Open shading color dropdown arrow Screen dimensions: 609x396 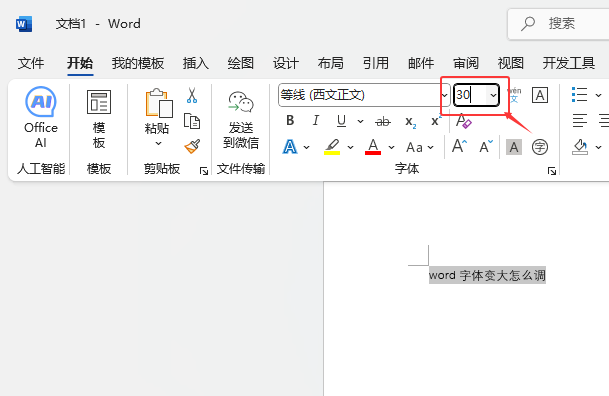click(599, 148)
